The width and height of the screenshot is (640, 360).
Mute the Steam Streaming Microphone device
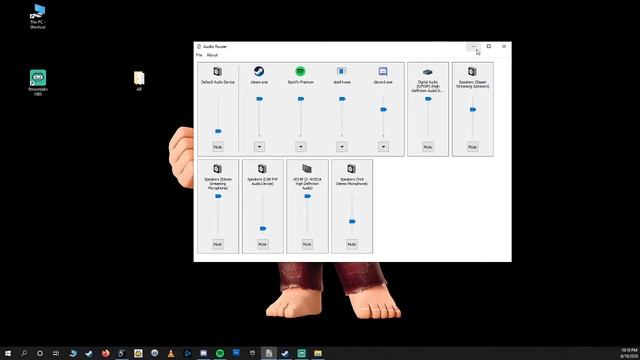click(218, 244)
